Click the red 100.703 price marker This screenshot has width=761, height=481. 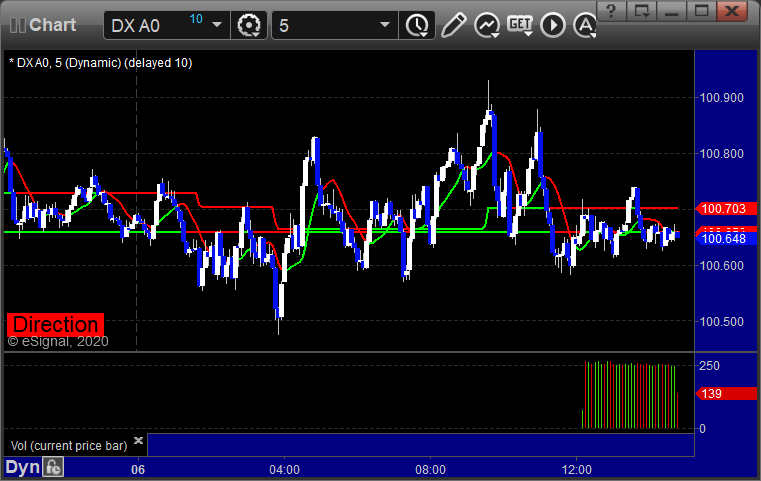[x=726, y=209]
